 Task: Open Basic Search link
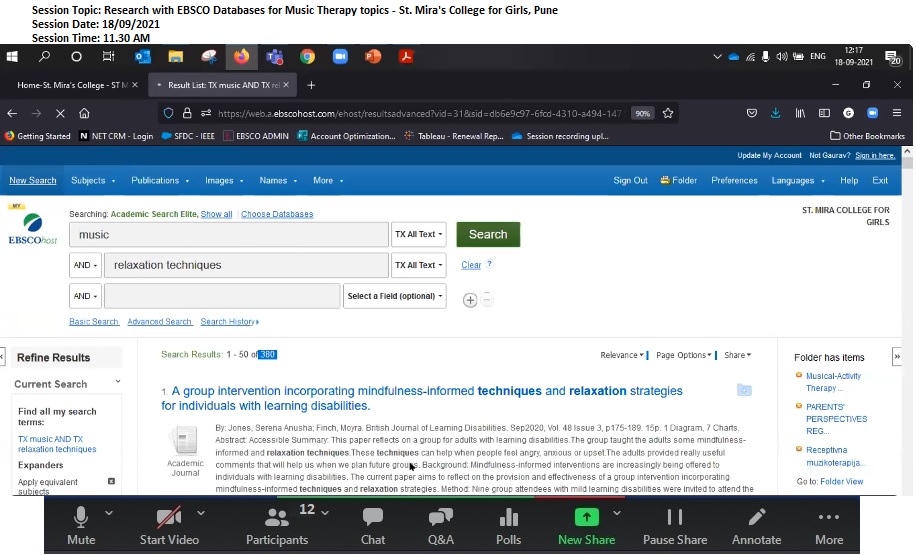[x=93, y=322]
